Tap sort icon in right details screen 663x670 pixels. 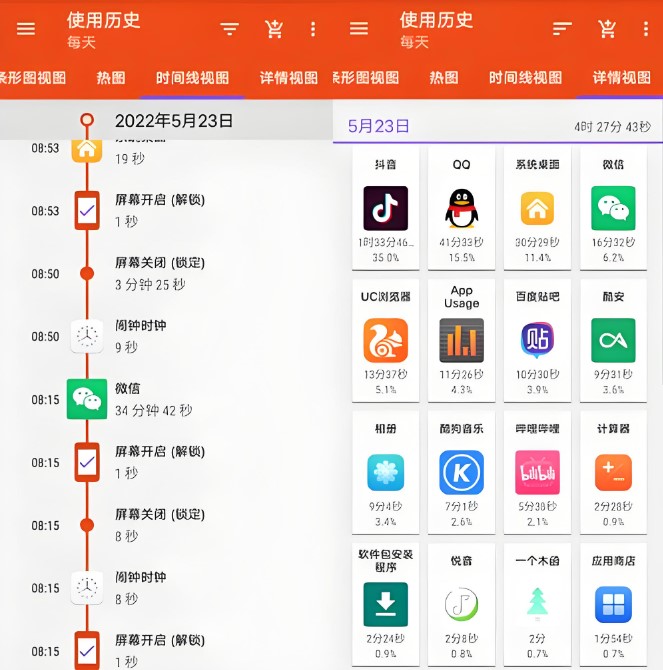pos(562,29)
